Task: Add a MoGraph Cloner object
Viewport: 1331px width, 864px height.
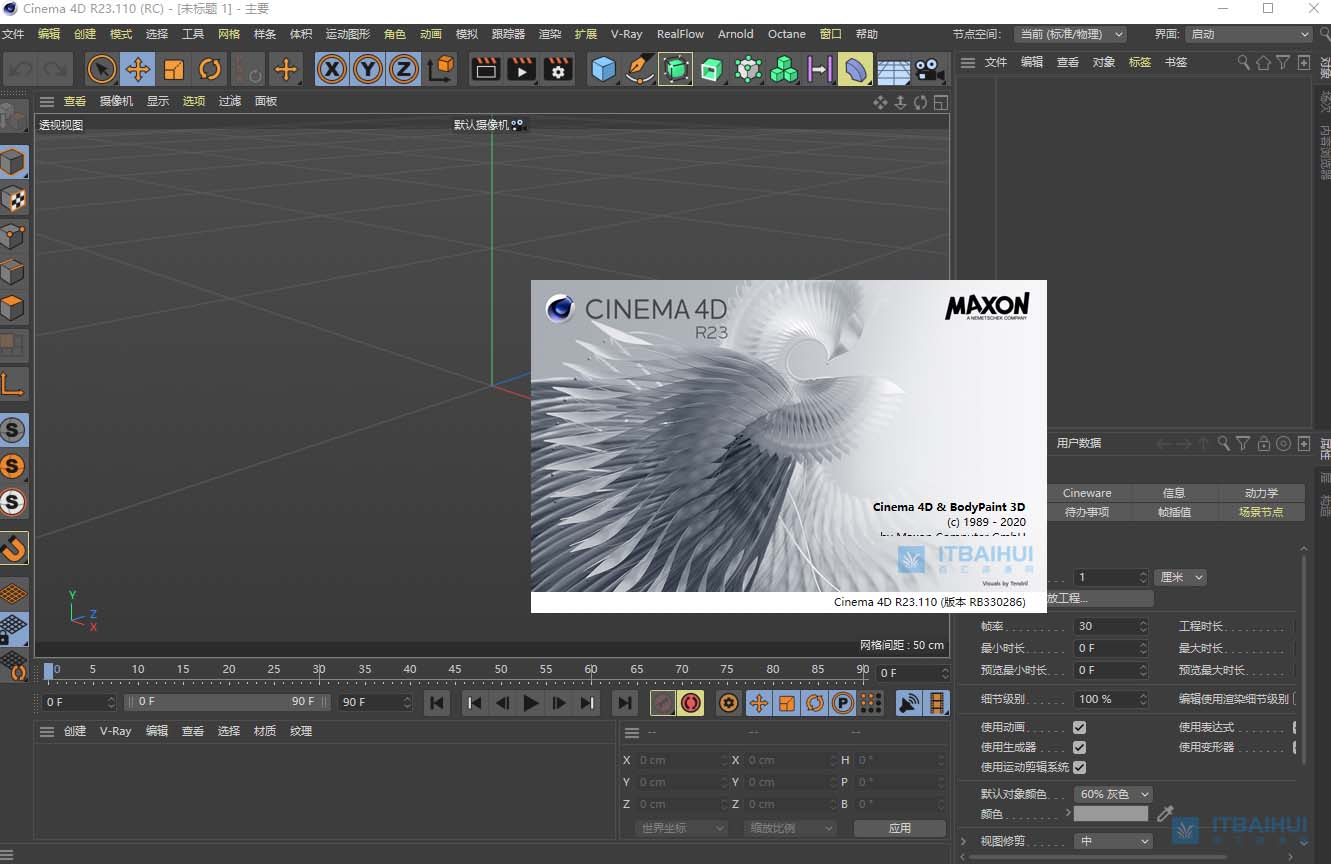Action: pyautogui.click(x=748, y=70)
